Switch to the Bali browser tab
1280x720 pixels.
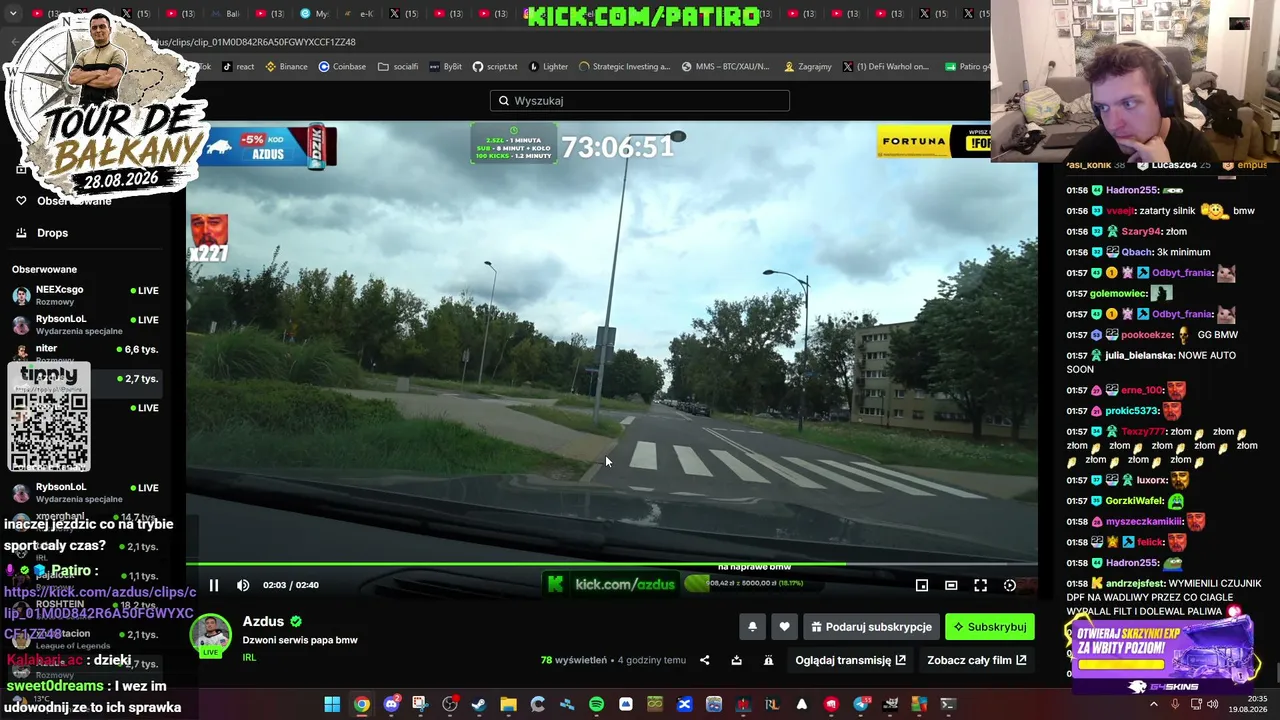225,14
